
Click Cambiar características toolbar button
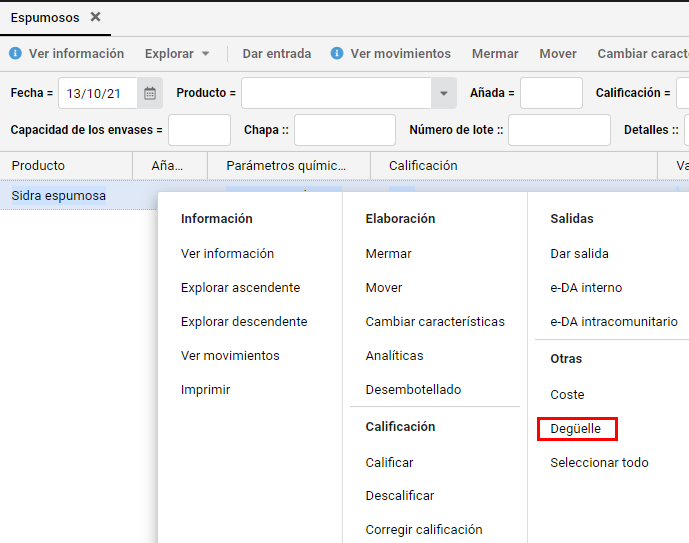tap(643, 54)
